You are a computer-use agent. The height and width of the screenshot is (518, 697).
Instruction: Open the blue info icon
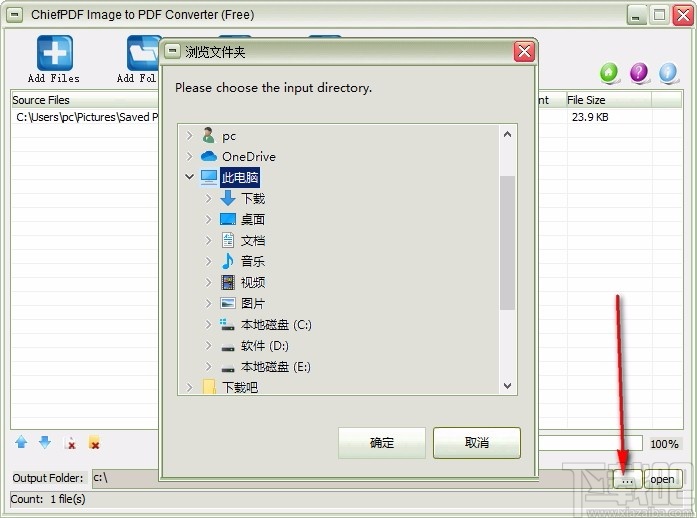click(x=668, y=72)
